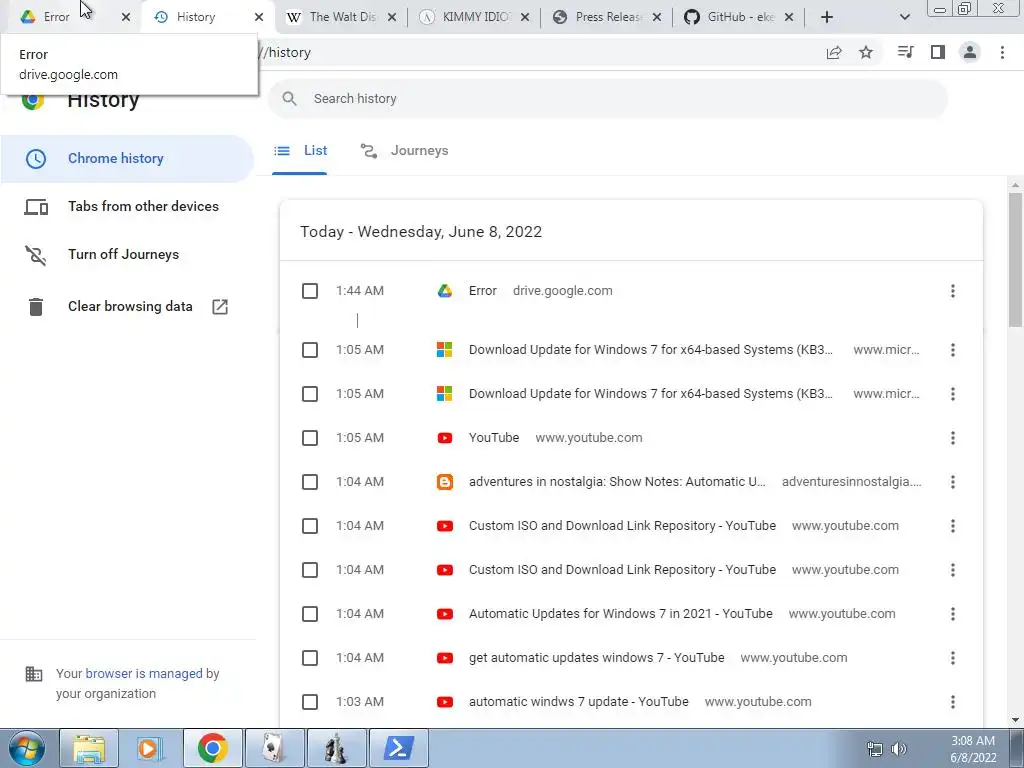Open Windows Explorer from the taskbar

pos(89,748)
